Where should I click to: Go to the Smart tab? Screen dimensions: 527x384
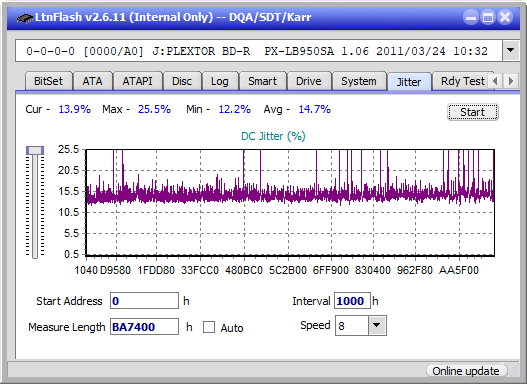pyautogui.click(x=262, y=81)
